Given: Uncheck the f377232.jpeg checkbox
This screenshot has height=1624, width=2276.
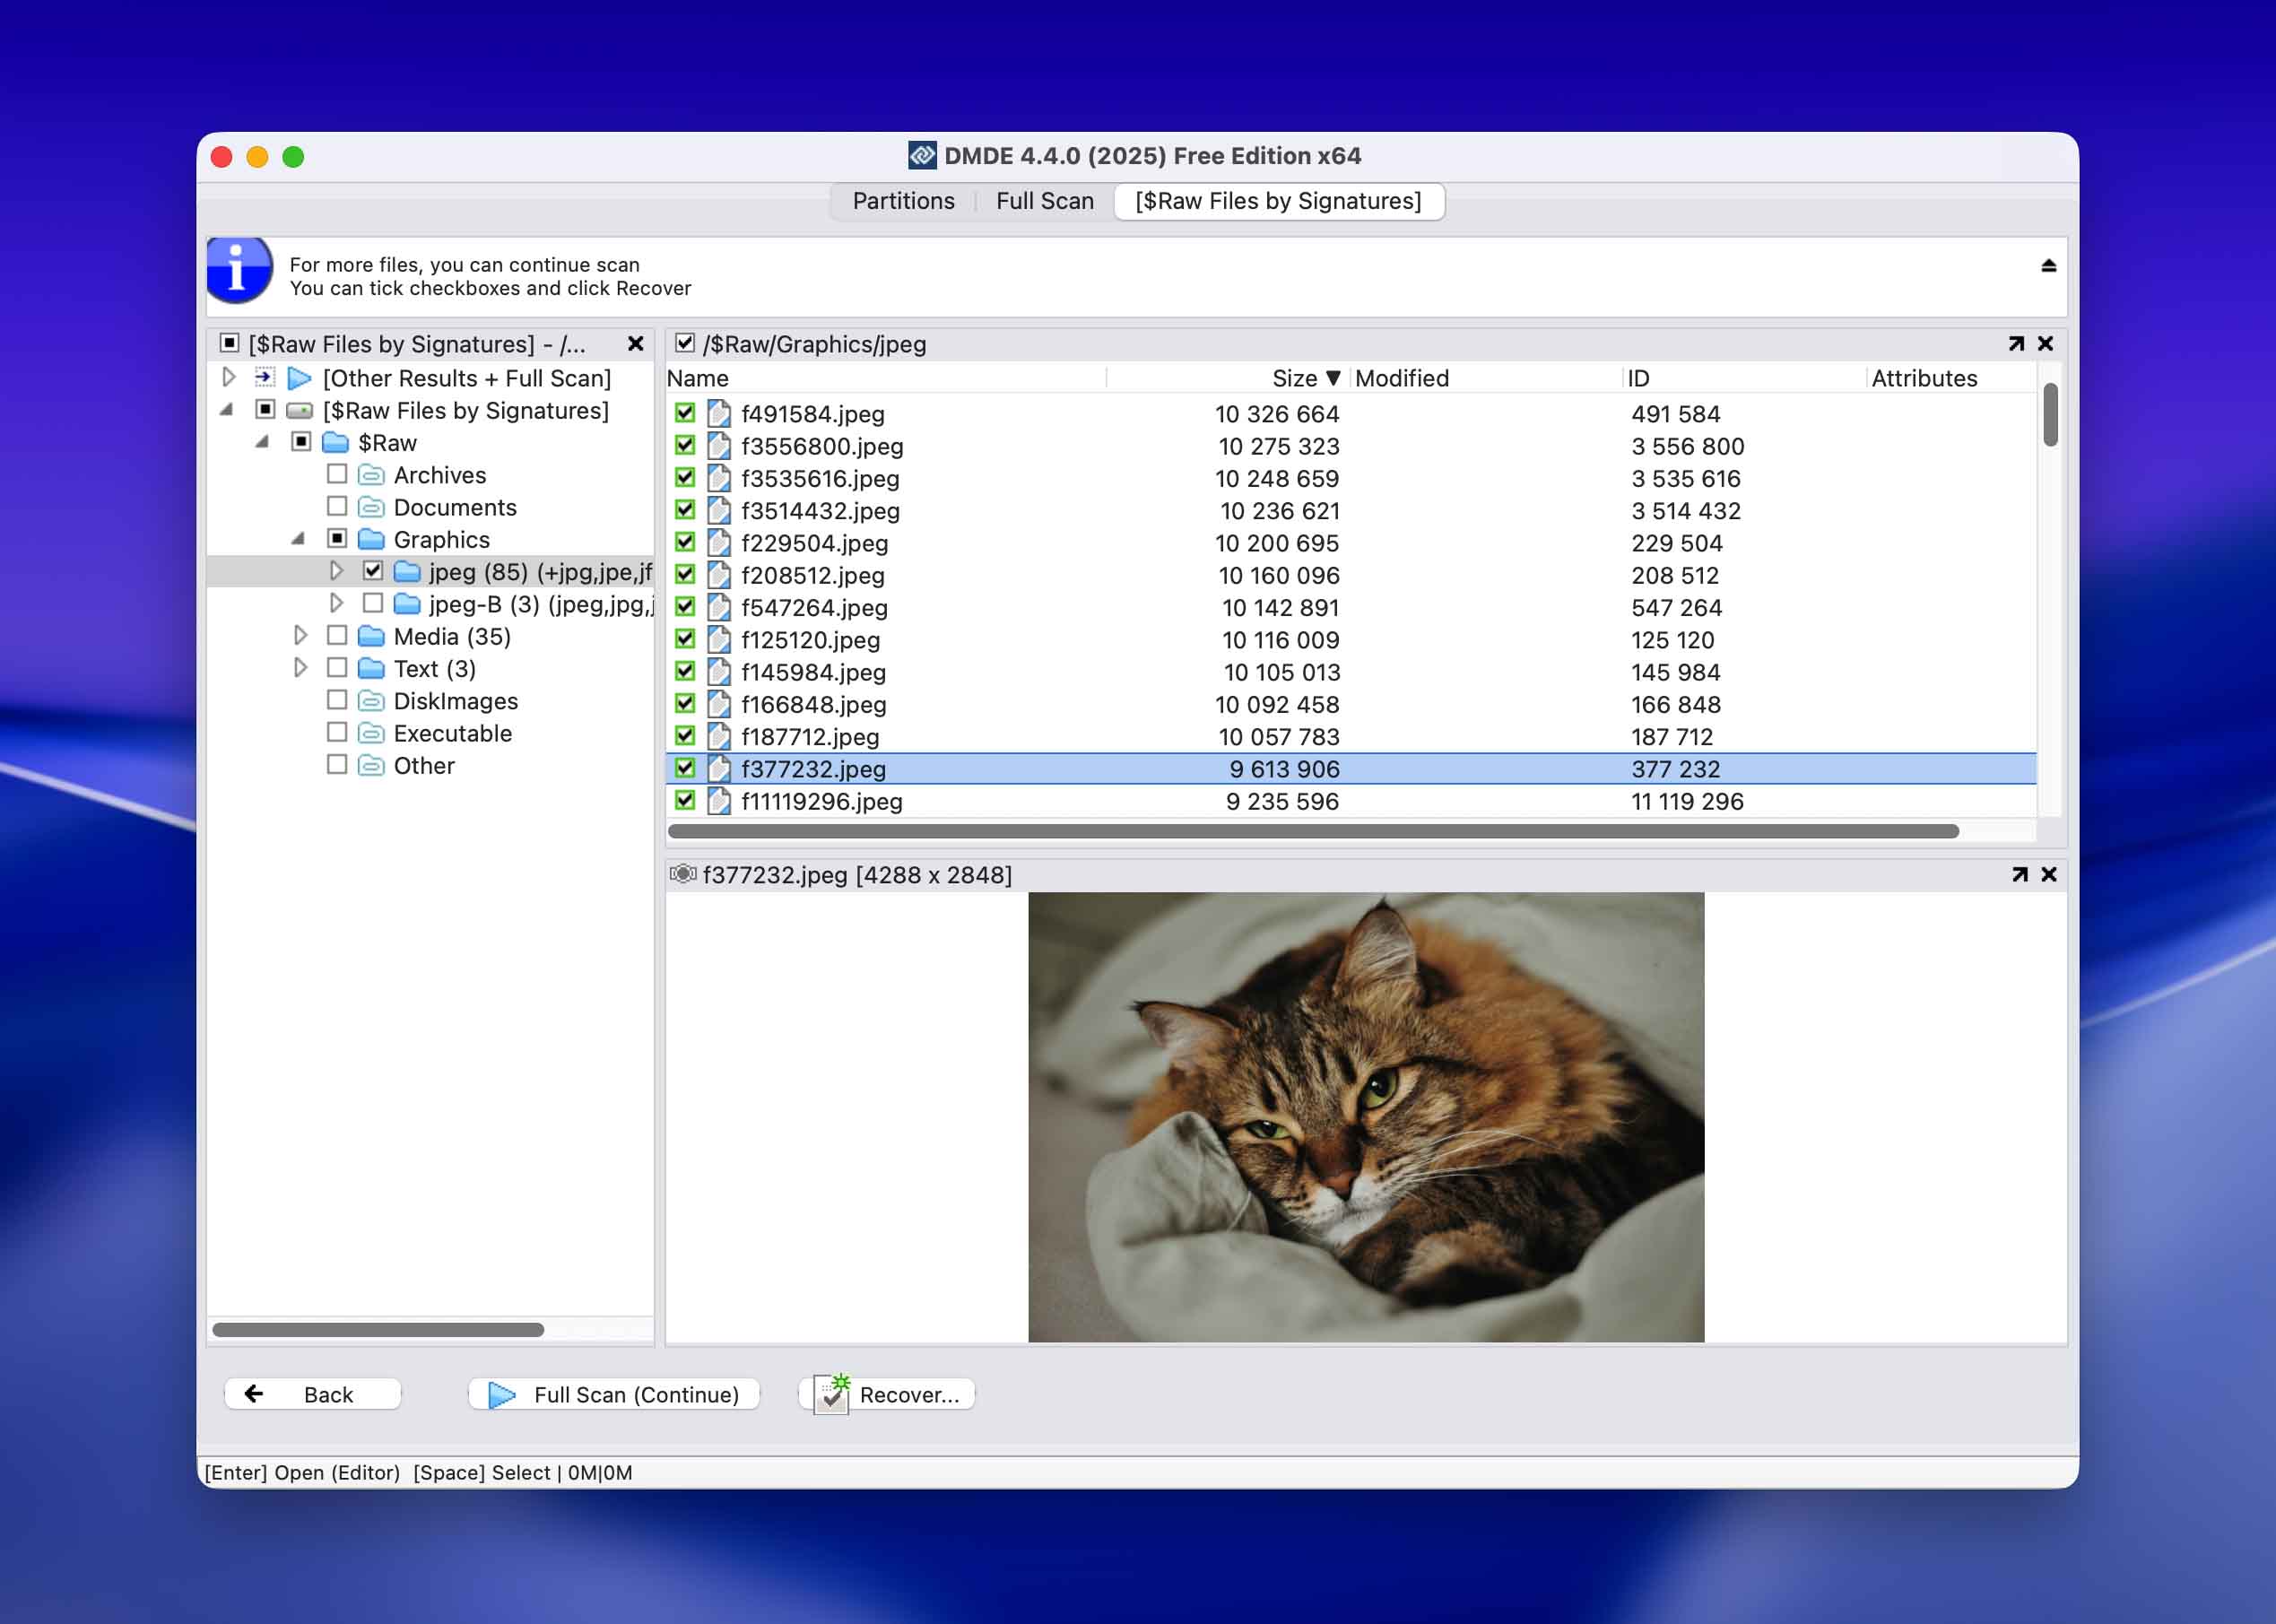Looking at the screenshot, I should click(x=684, y=769).
